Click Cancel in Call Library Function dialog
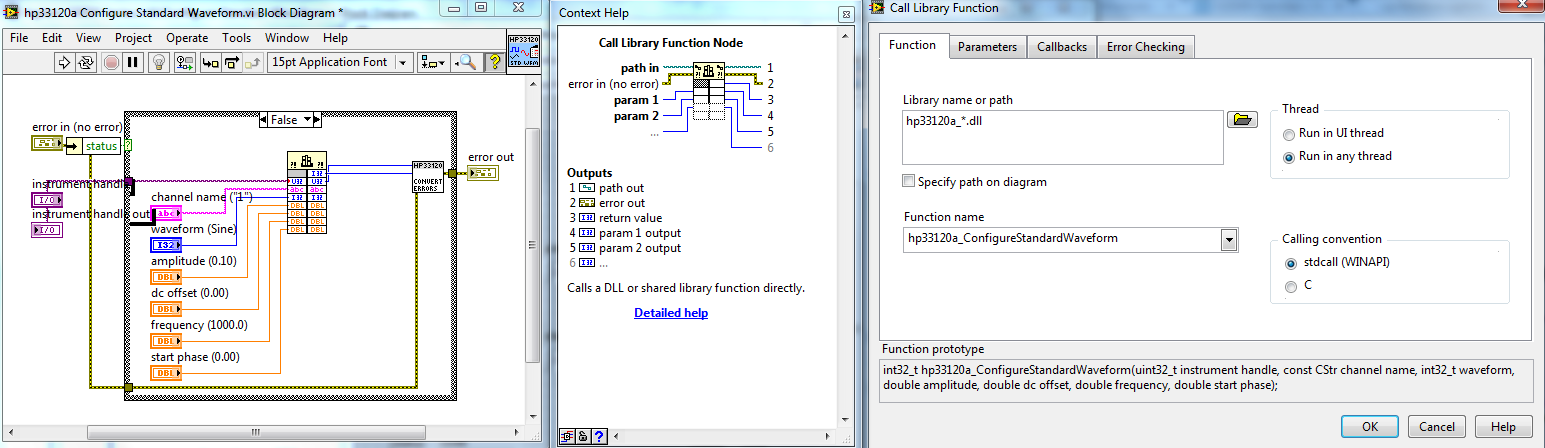The width and height of the screenshot is (1545, 448). pos(1437,427)
